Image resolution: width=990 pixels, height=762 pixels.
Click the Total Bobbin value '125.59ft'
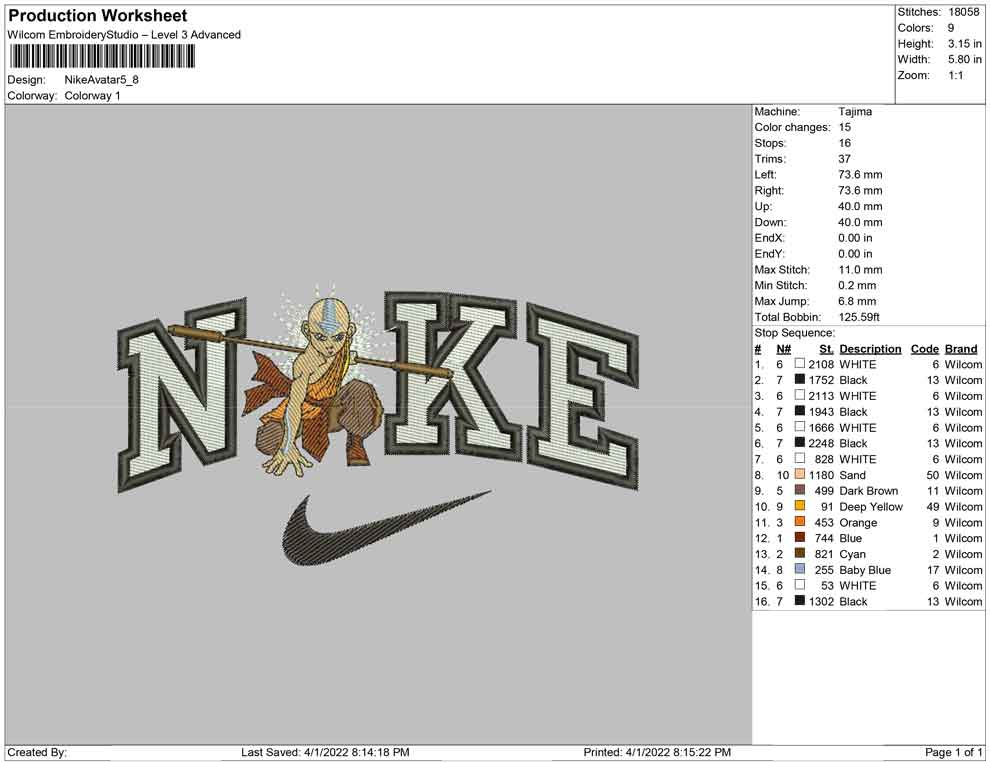pos(859,317)
